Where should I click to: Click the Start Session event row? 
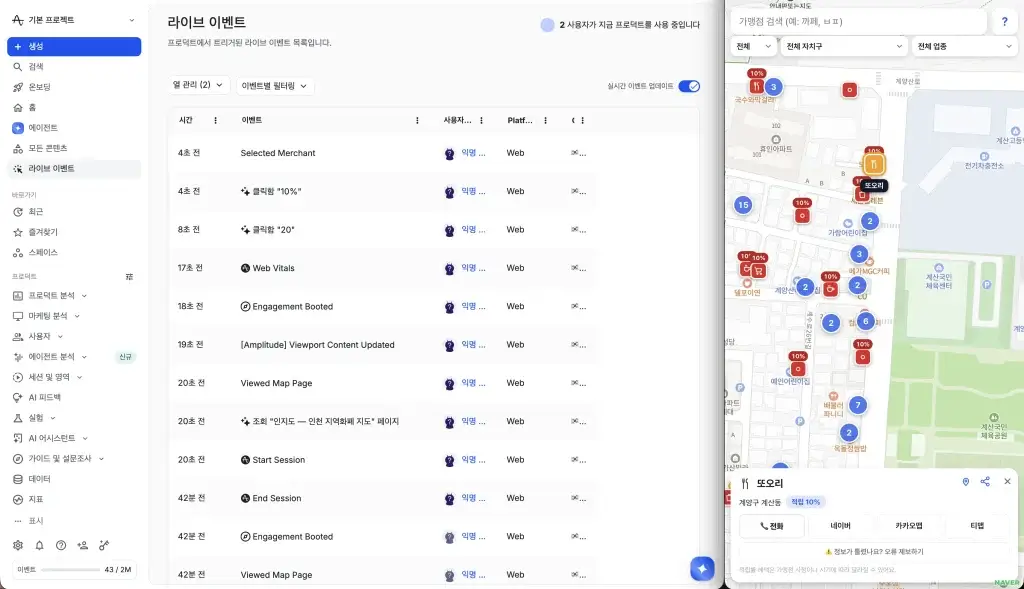381,460
